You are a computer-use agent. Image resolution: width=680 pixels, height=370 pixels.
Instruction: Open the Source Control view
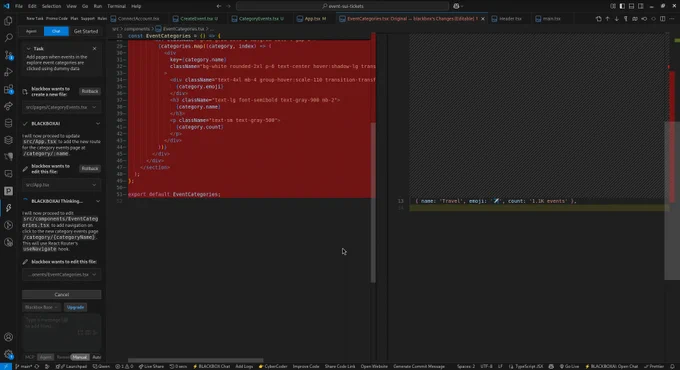8,55
